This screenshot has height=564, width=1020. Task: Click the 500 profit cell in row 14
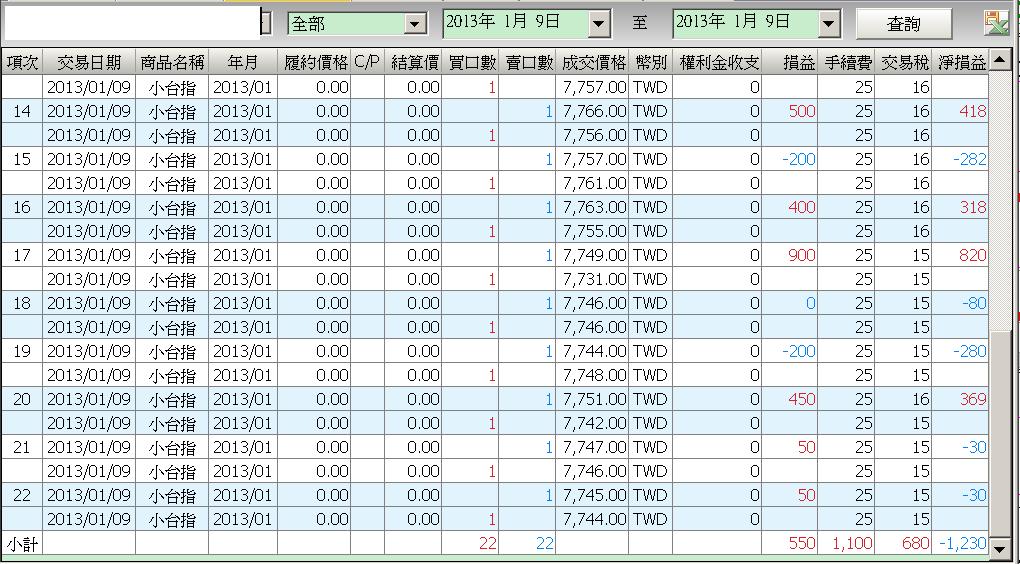coord(790,111)
